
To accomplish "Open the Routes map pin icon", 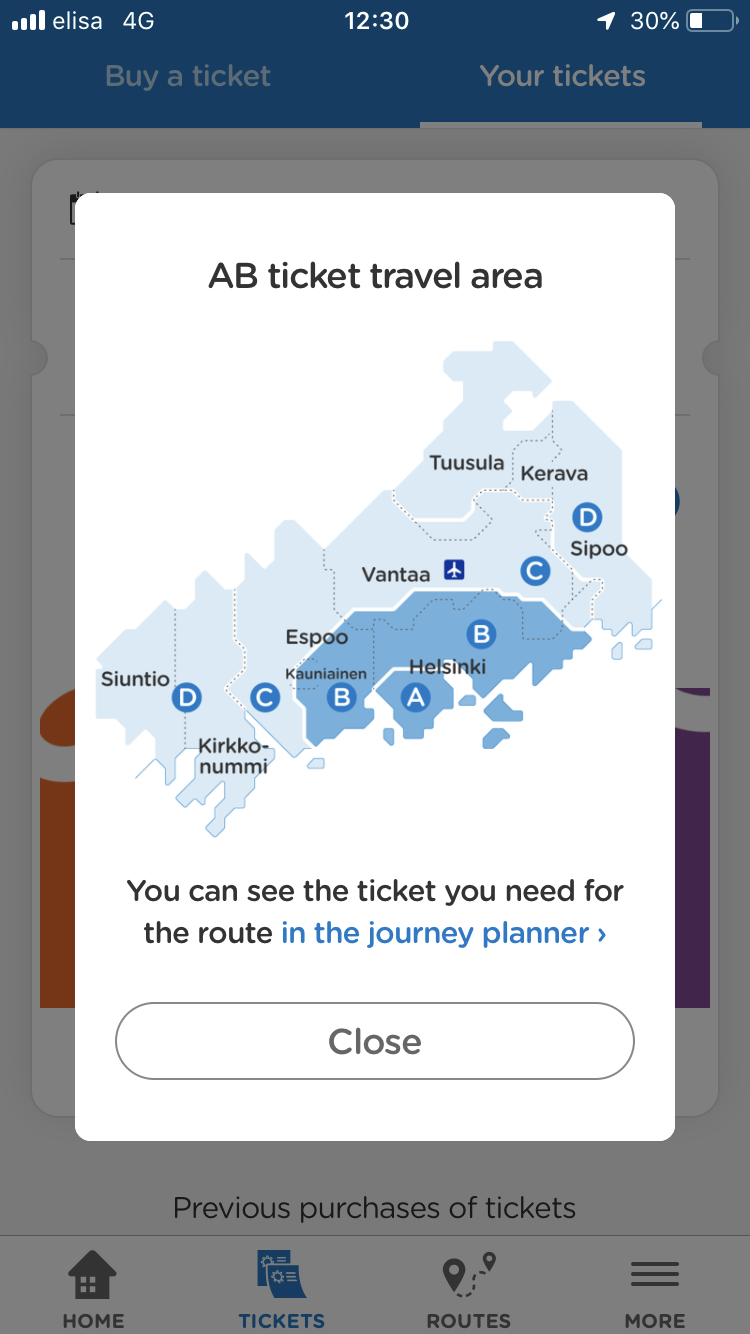I will click(468, 1276).
